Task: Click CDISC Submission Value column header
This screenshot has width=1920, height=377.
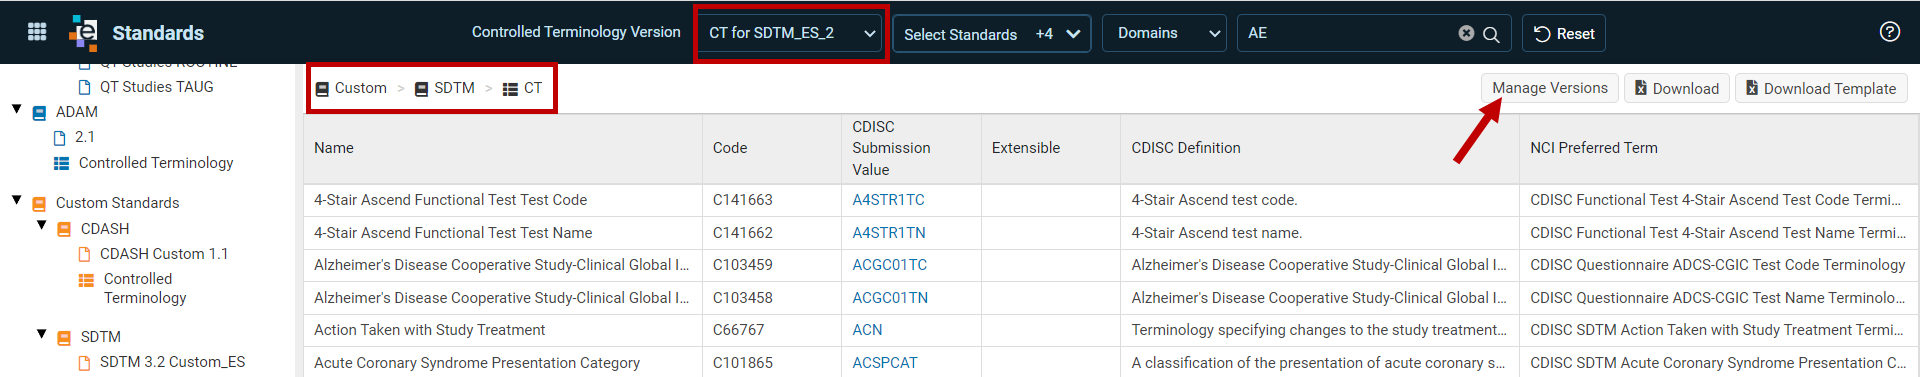Action: pos(911,148)
